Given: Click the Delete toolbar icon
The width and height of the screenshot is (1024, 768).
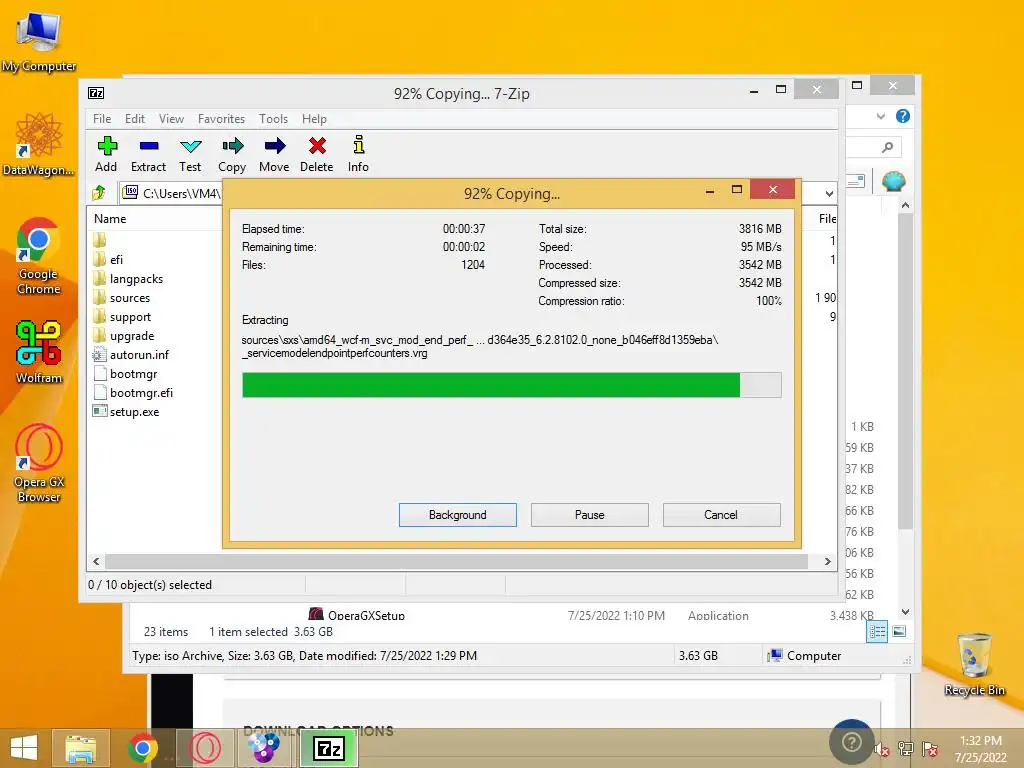Looking at the screenshot, I should 317,154.
